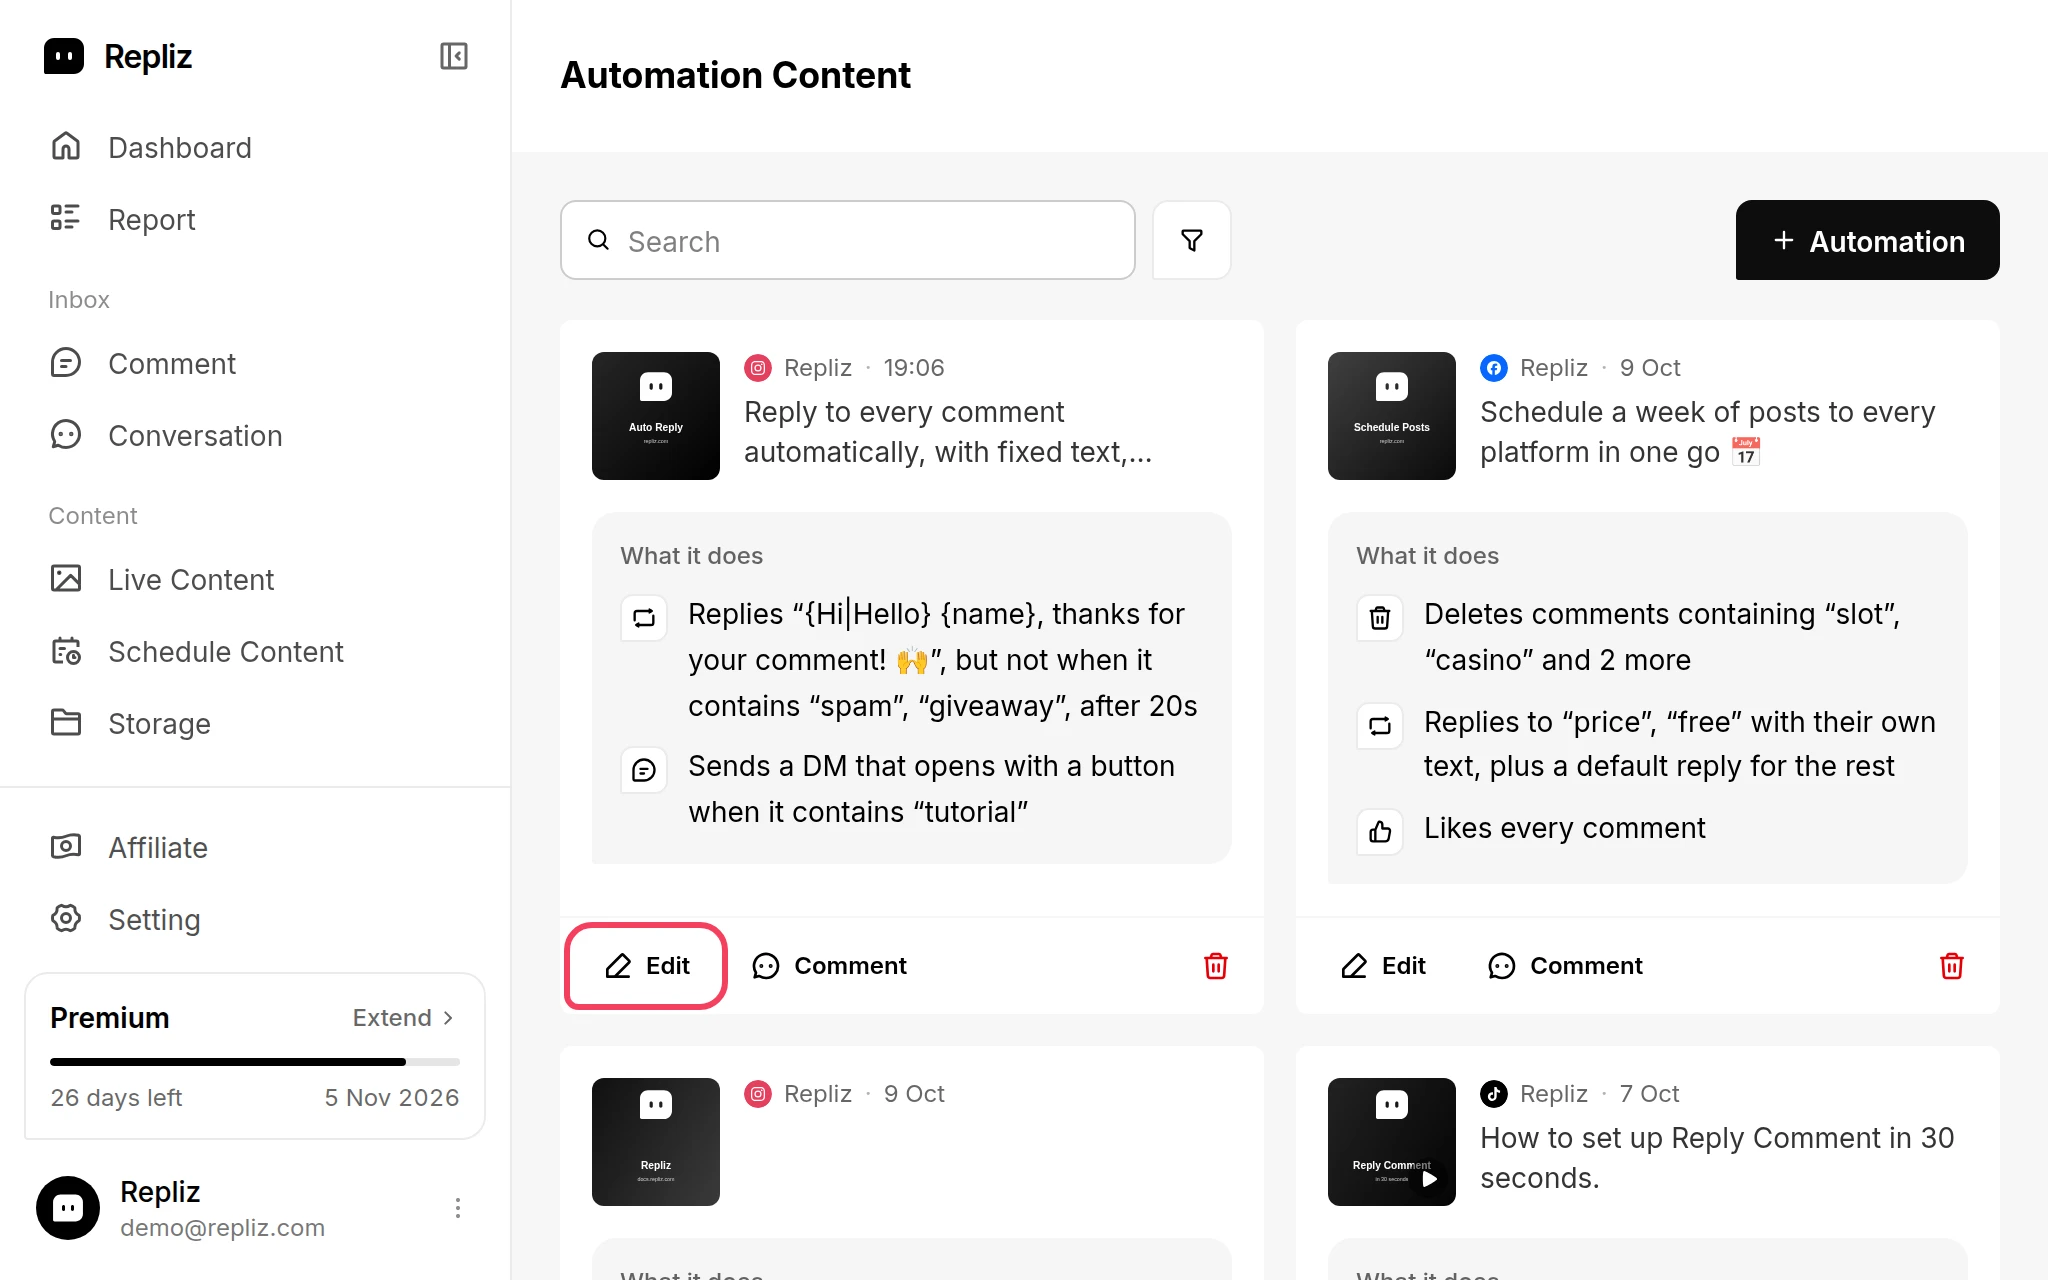Screen dimensions: 2048x1280
Task: Click “Reply to every comment automatically” title
Action: (948, 432)
